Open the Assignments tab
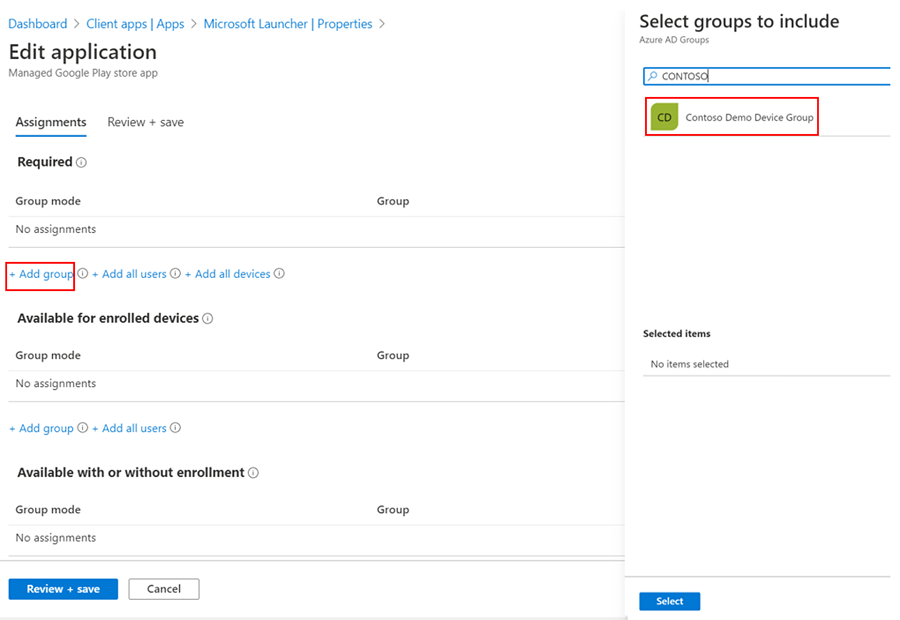Viewport: 900px width, 620px height. (x=51, y=122)
